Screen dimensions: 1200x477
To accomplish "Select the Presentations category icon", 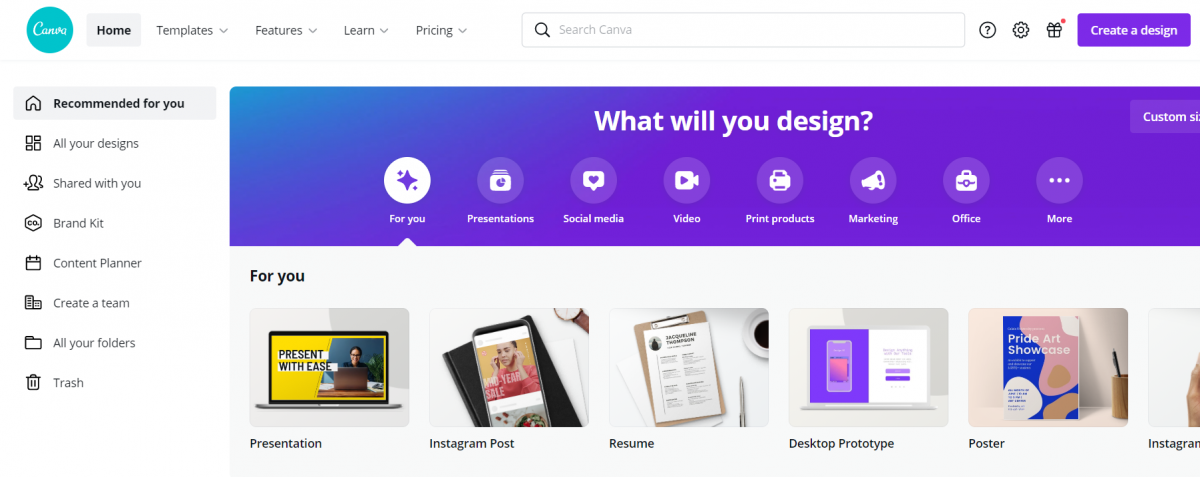I will coord(500,181).
